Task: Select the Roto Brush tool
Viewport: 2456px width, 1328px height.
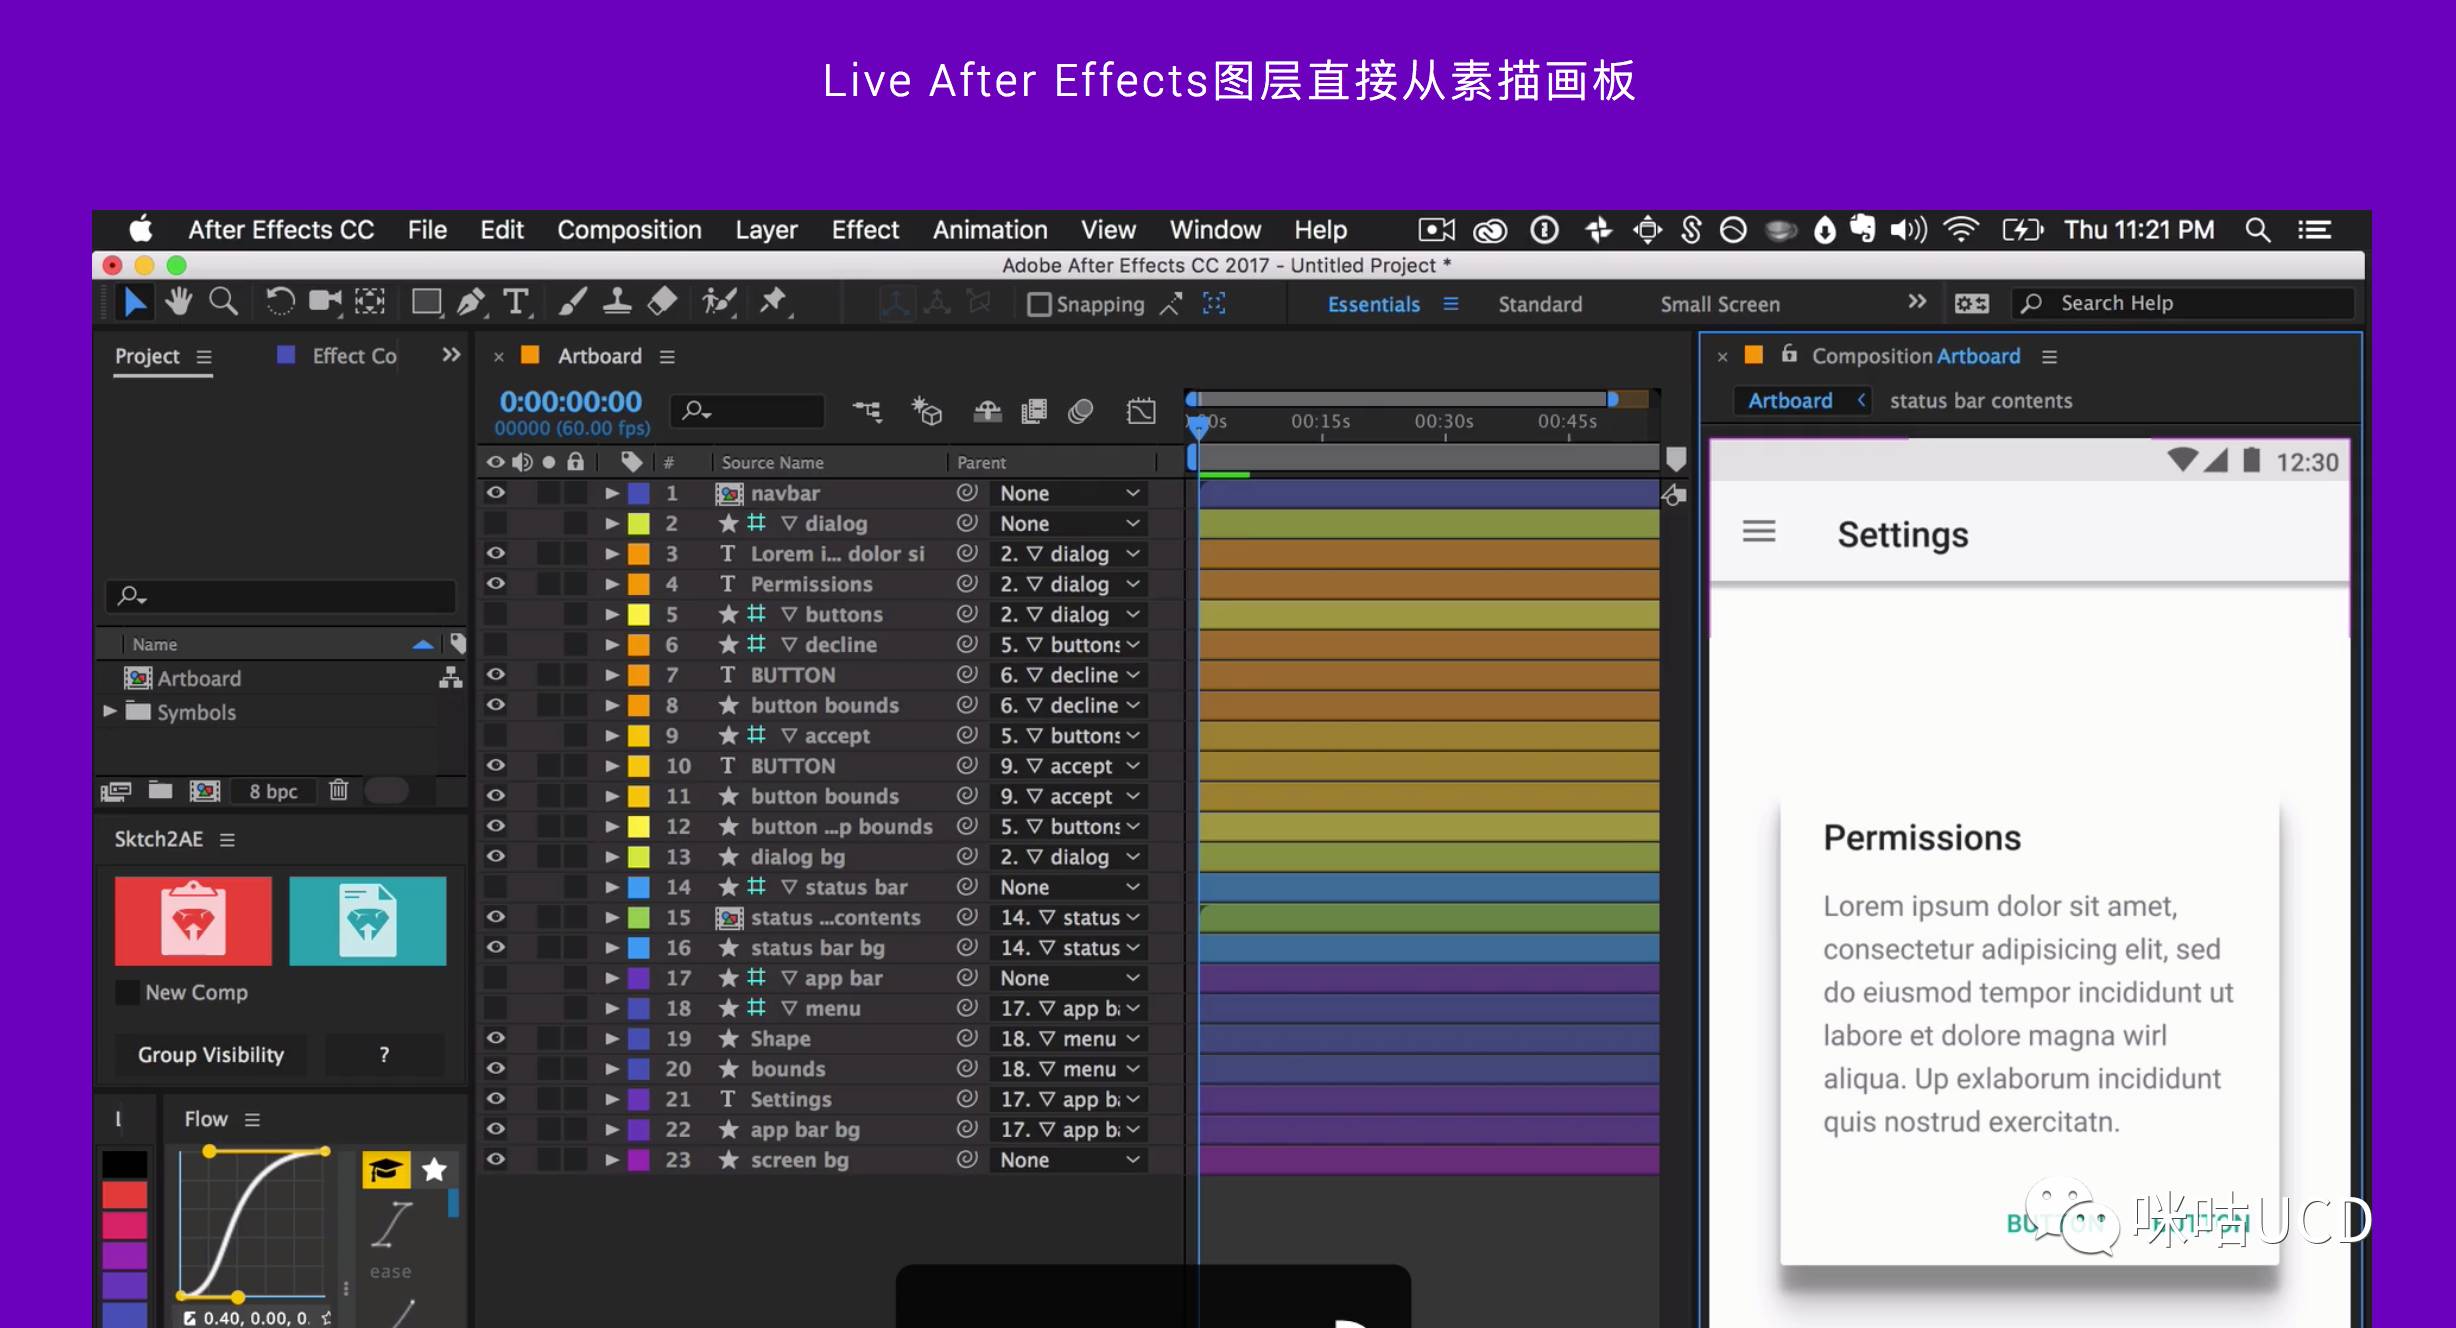Action: pyautogui.click(x=719, y=302)
